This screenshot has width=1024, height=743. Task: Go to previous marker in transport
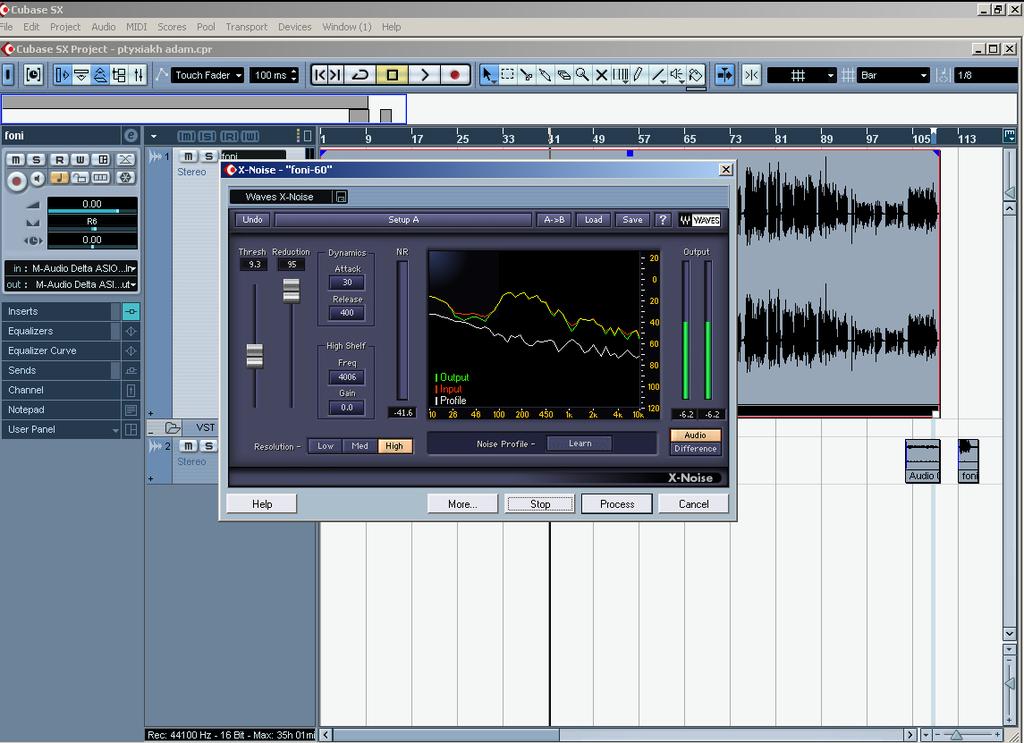coord(319,75)
